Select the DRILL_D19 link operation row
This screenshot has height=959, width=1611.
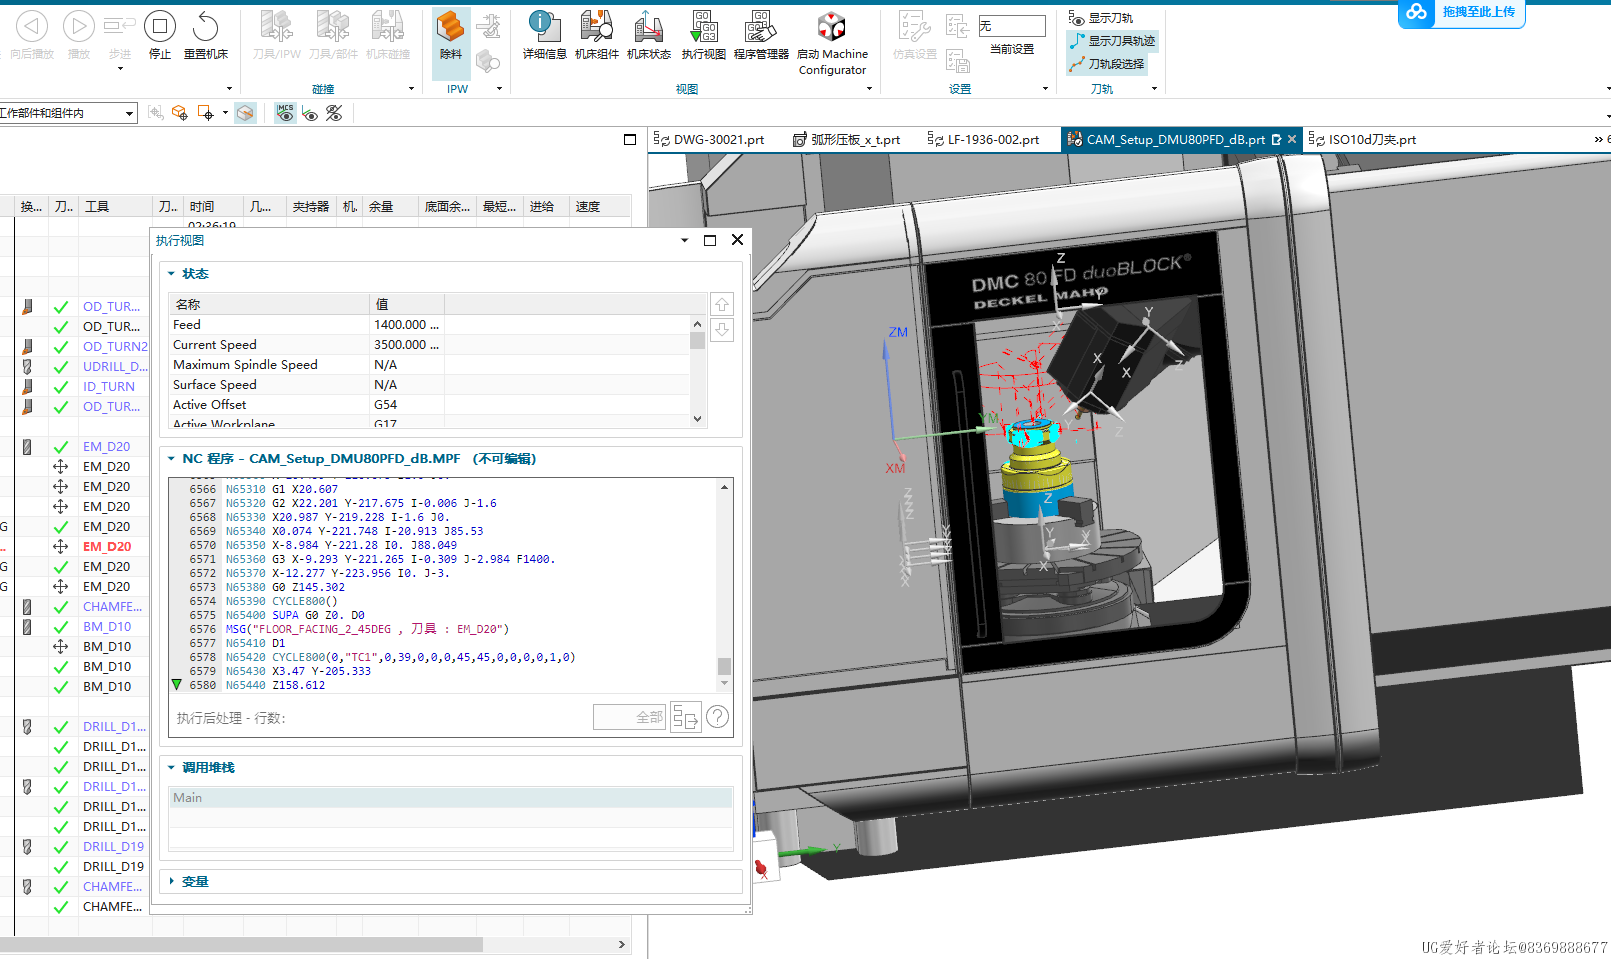(x=113, y=847)
